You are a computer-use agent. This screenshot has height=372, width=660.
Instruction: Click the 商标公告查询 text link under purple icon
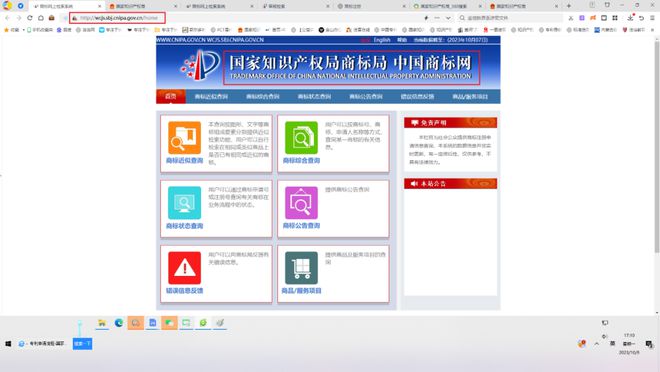[x=301, y=226]
